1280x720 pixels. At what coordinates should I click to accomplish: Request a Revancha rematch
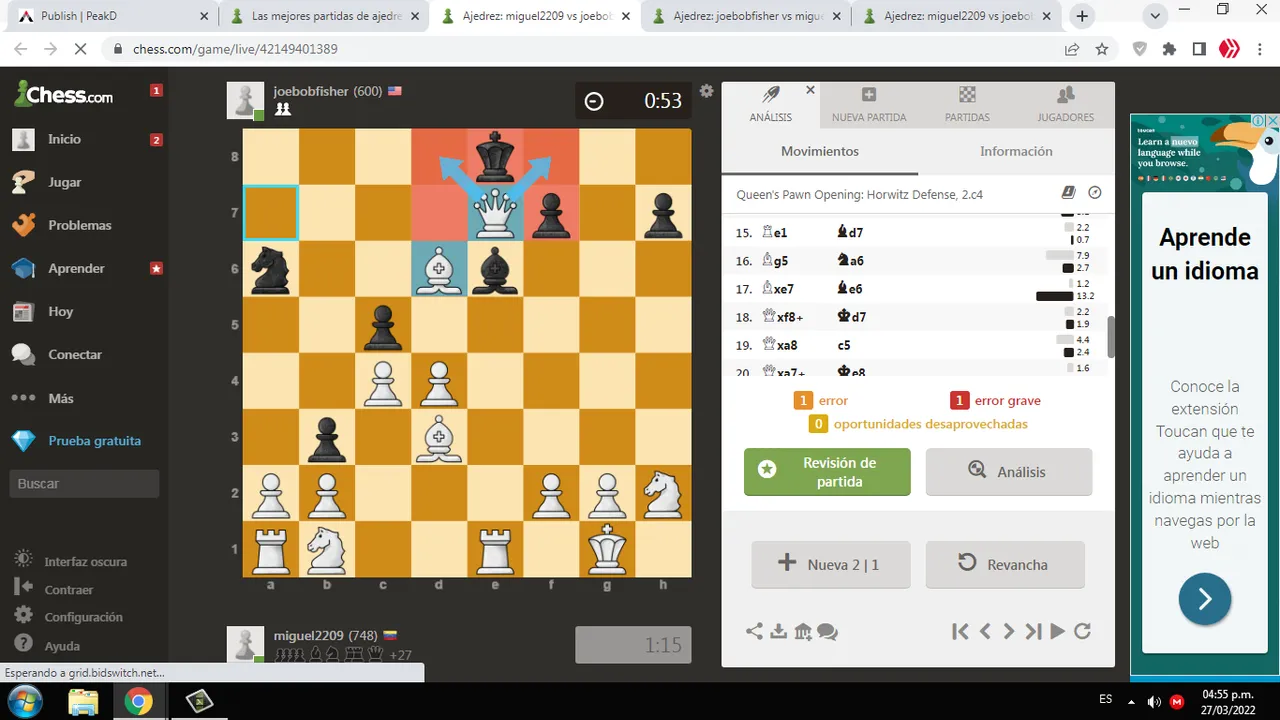pyautogui.click(x=1005, y=565)
